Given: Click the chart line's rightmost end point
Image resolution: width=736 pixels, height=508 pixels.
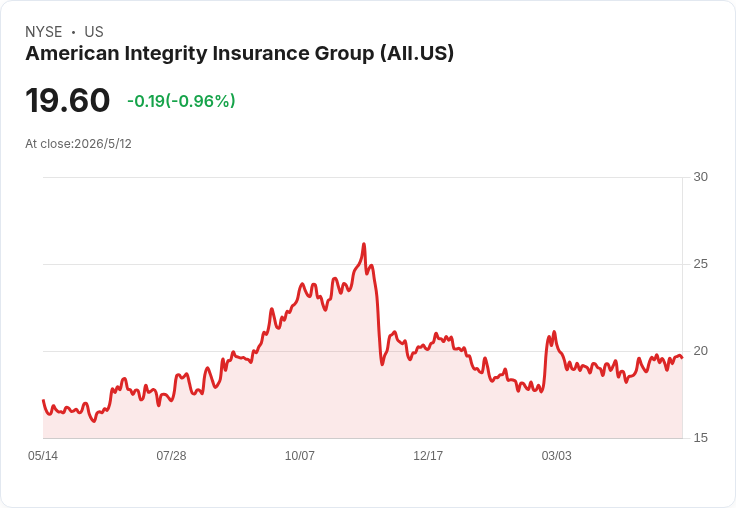Looking at the screenshot, I should point(682,358).
